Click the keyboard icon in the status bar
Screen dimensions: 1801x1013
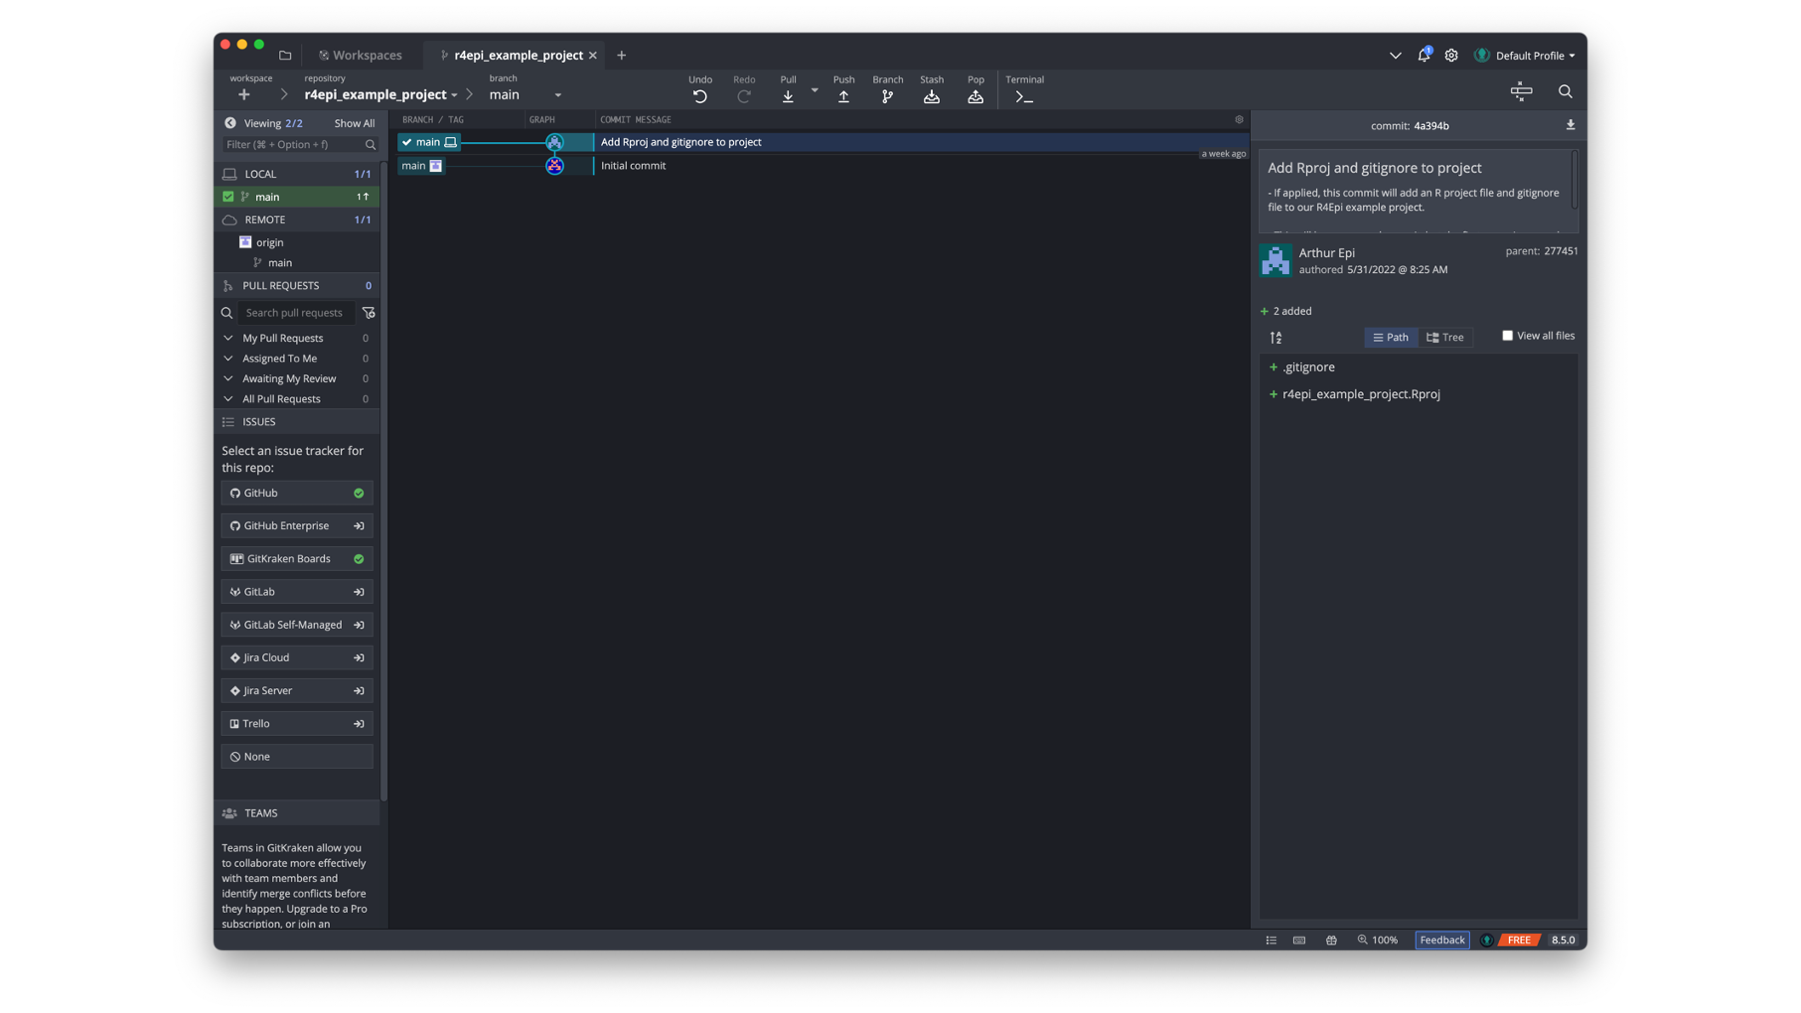coord(1299,940)
